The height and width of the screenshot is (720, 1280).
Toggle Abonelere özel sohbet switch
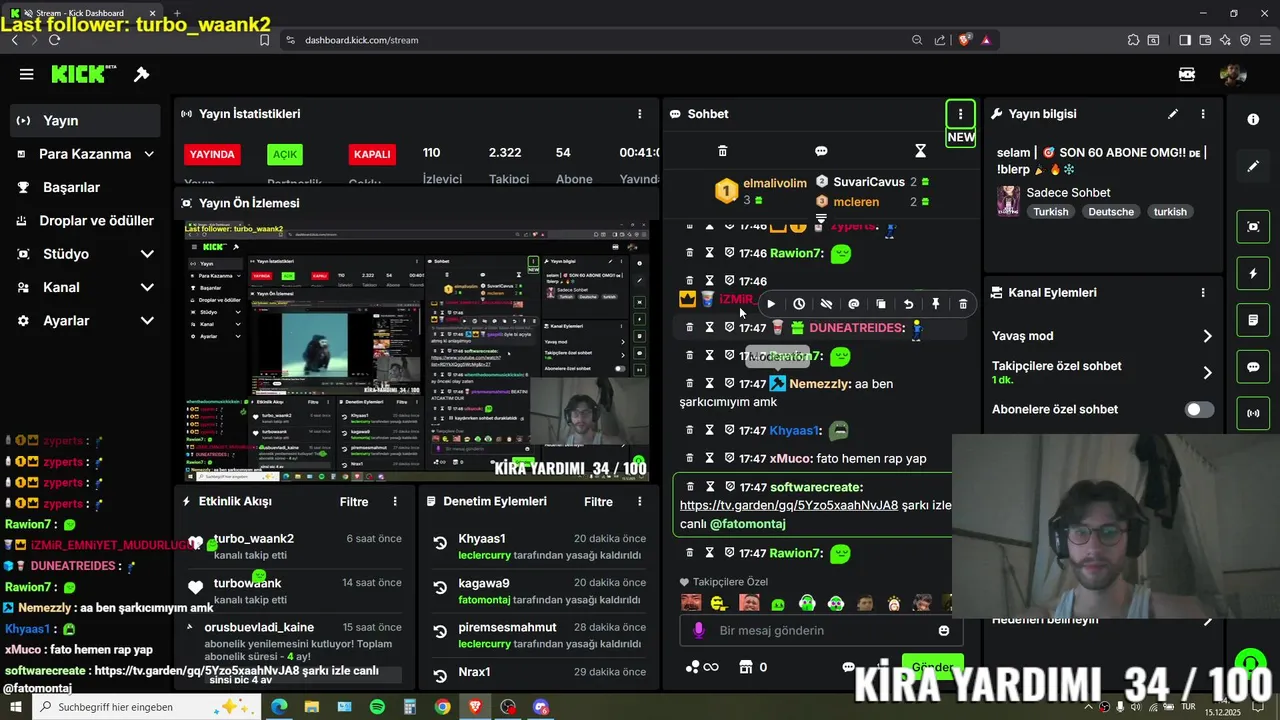1199,409
